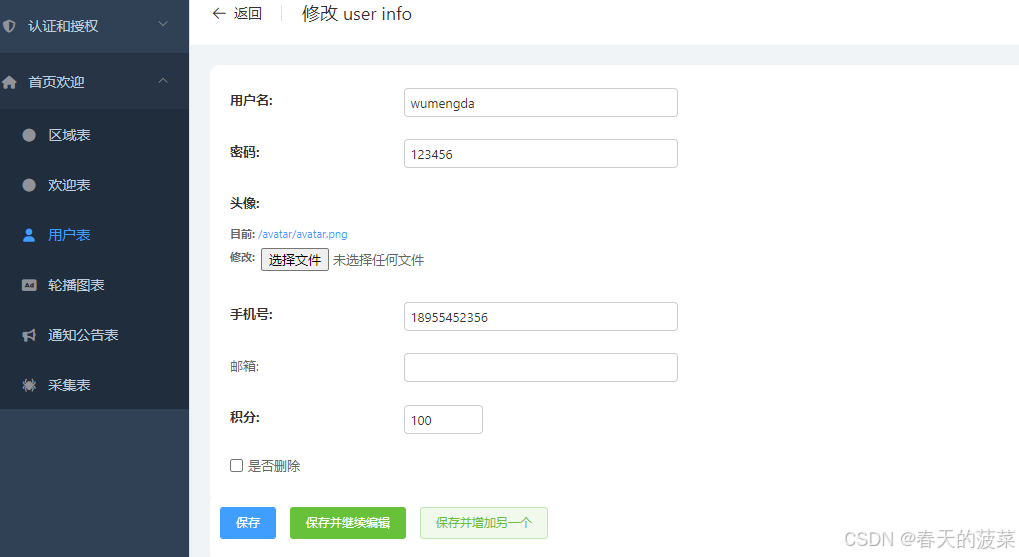Click the circle icon next to 区域表
The width and height of the screenshot is (1019, 557).
[x=29, y=135]
